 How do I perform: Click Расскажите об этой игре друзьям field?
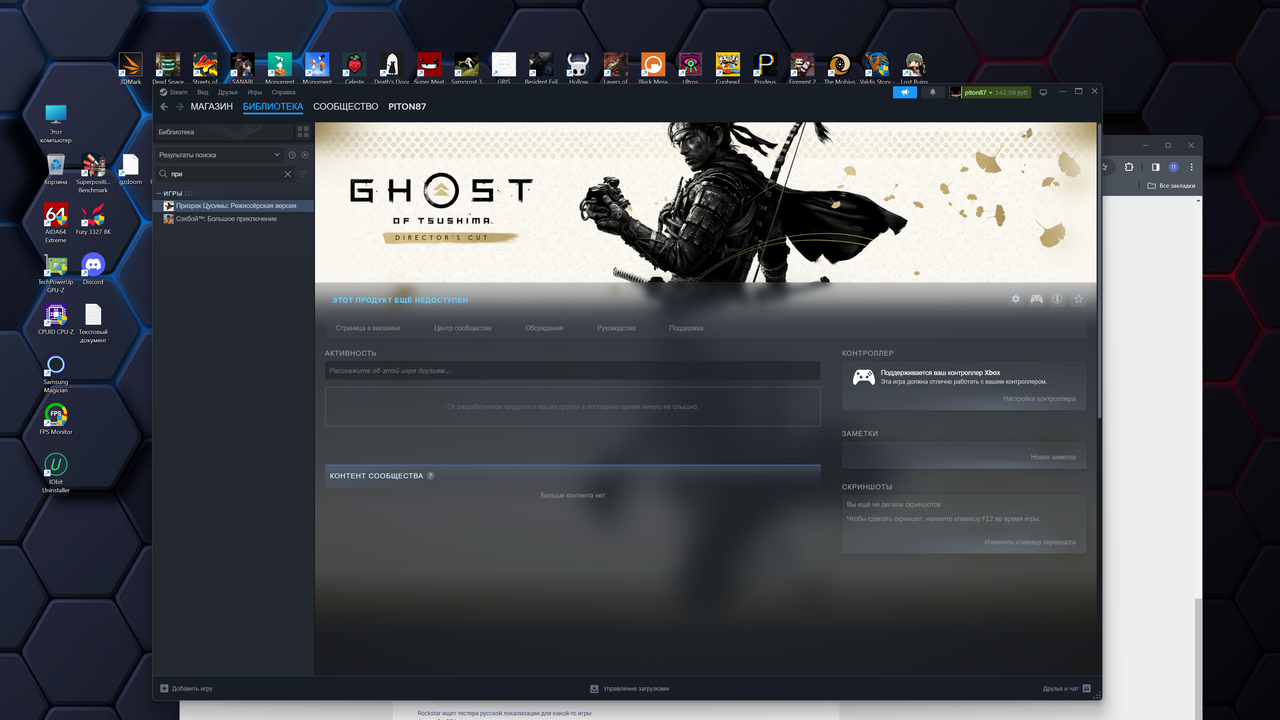(572, 371)
